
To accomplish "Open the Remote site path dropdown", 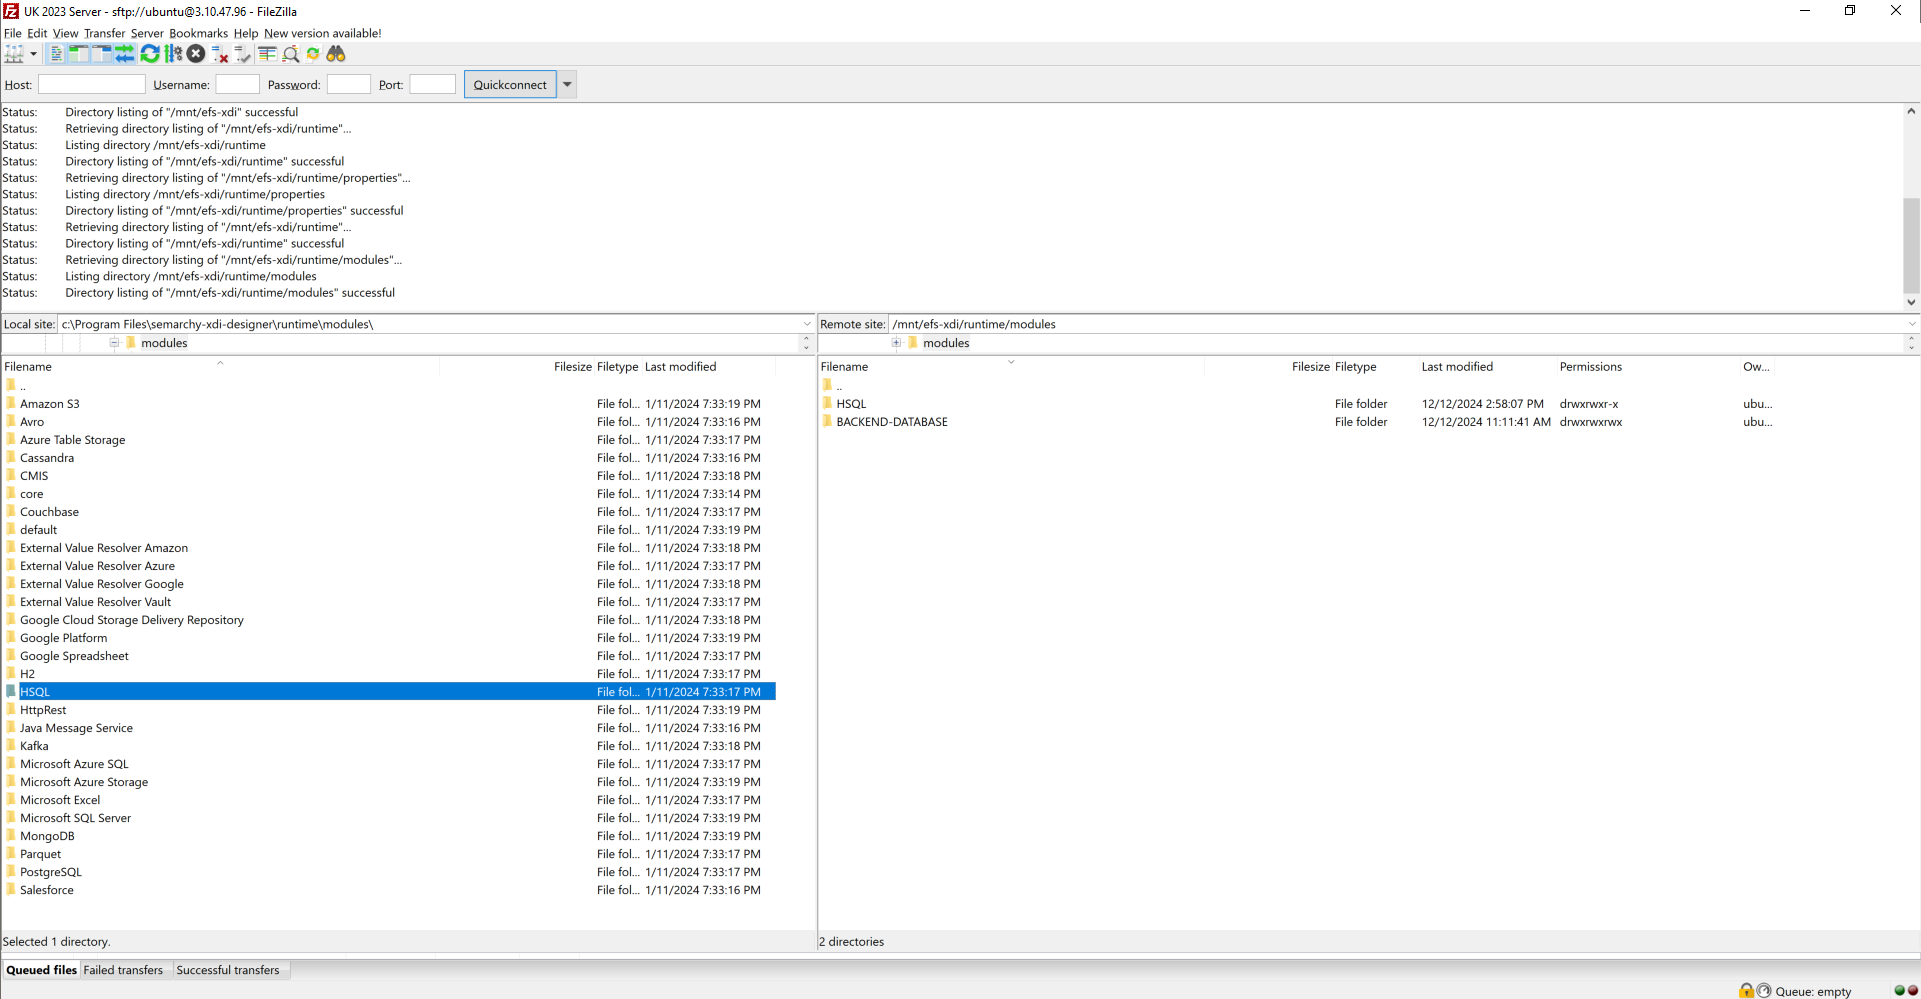I will pos(1912,324).
